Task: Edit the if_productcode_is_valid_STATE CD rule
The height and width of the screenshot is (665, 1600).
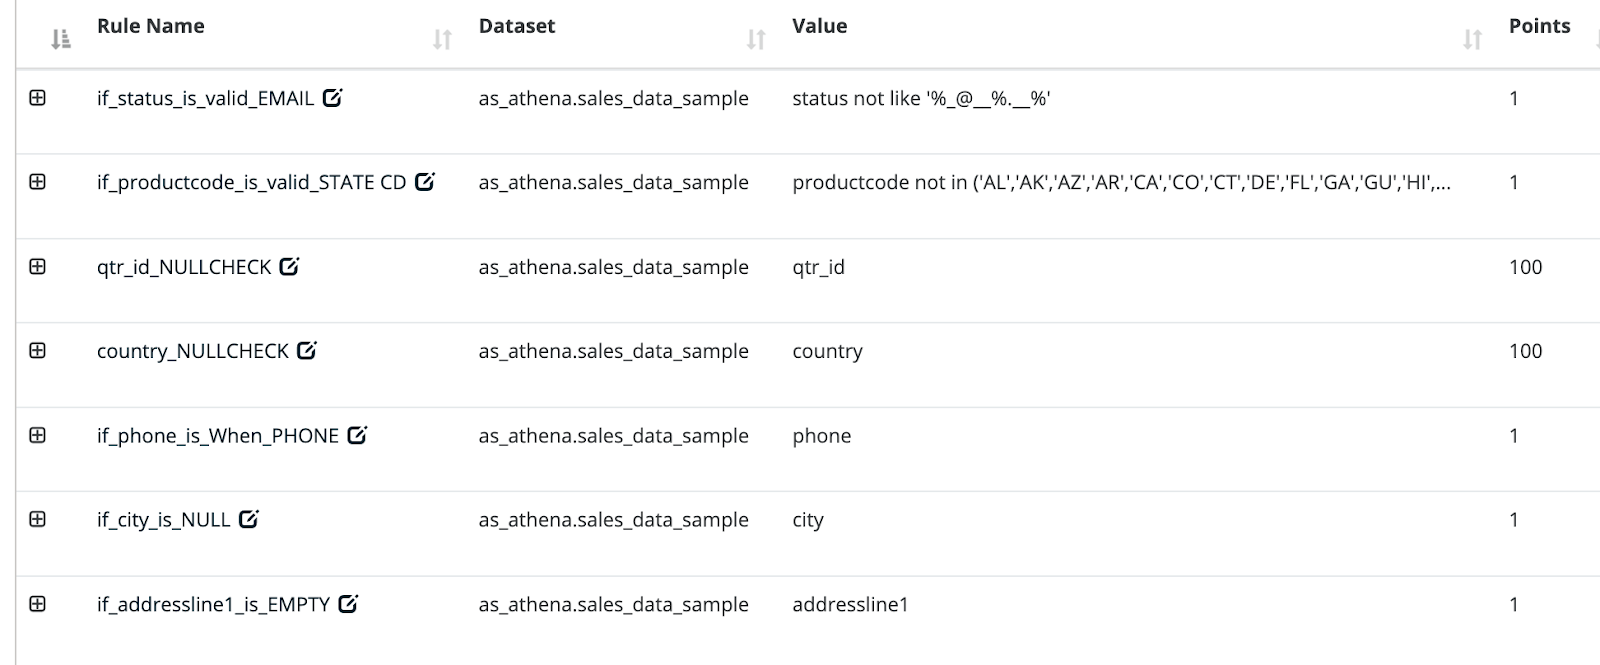Action: click(425, 181)
